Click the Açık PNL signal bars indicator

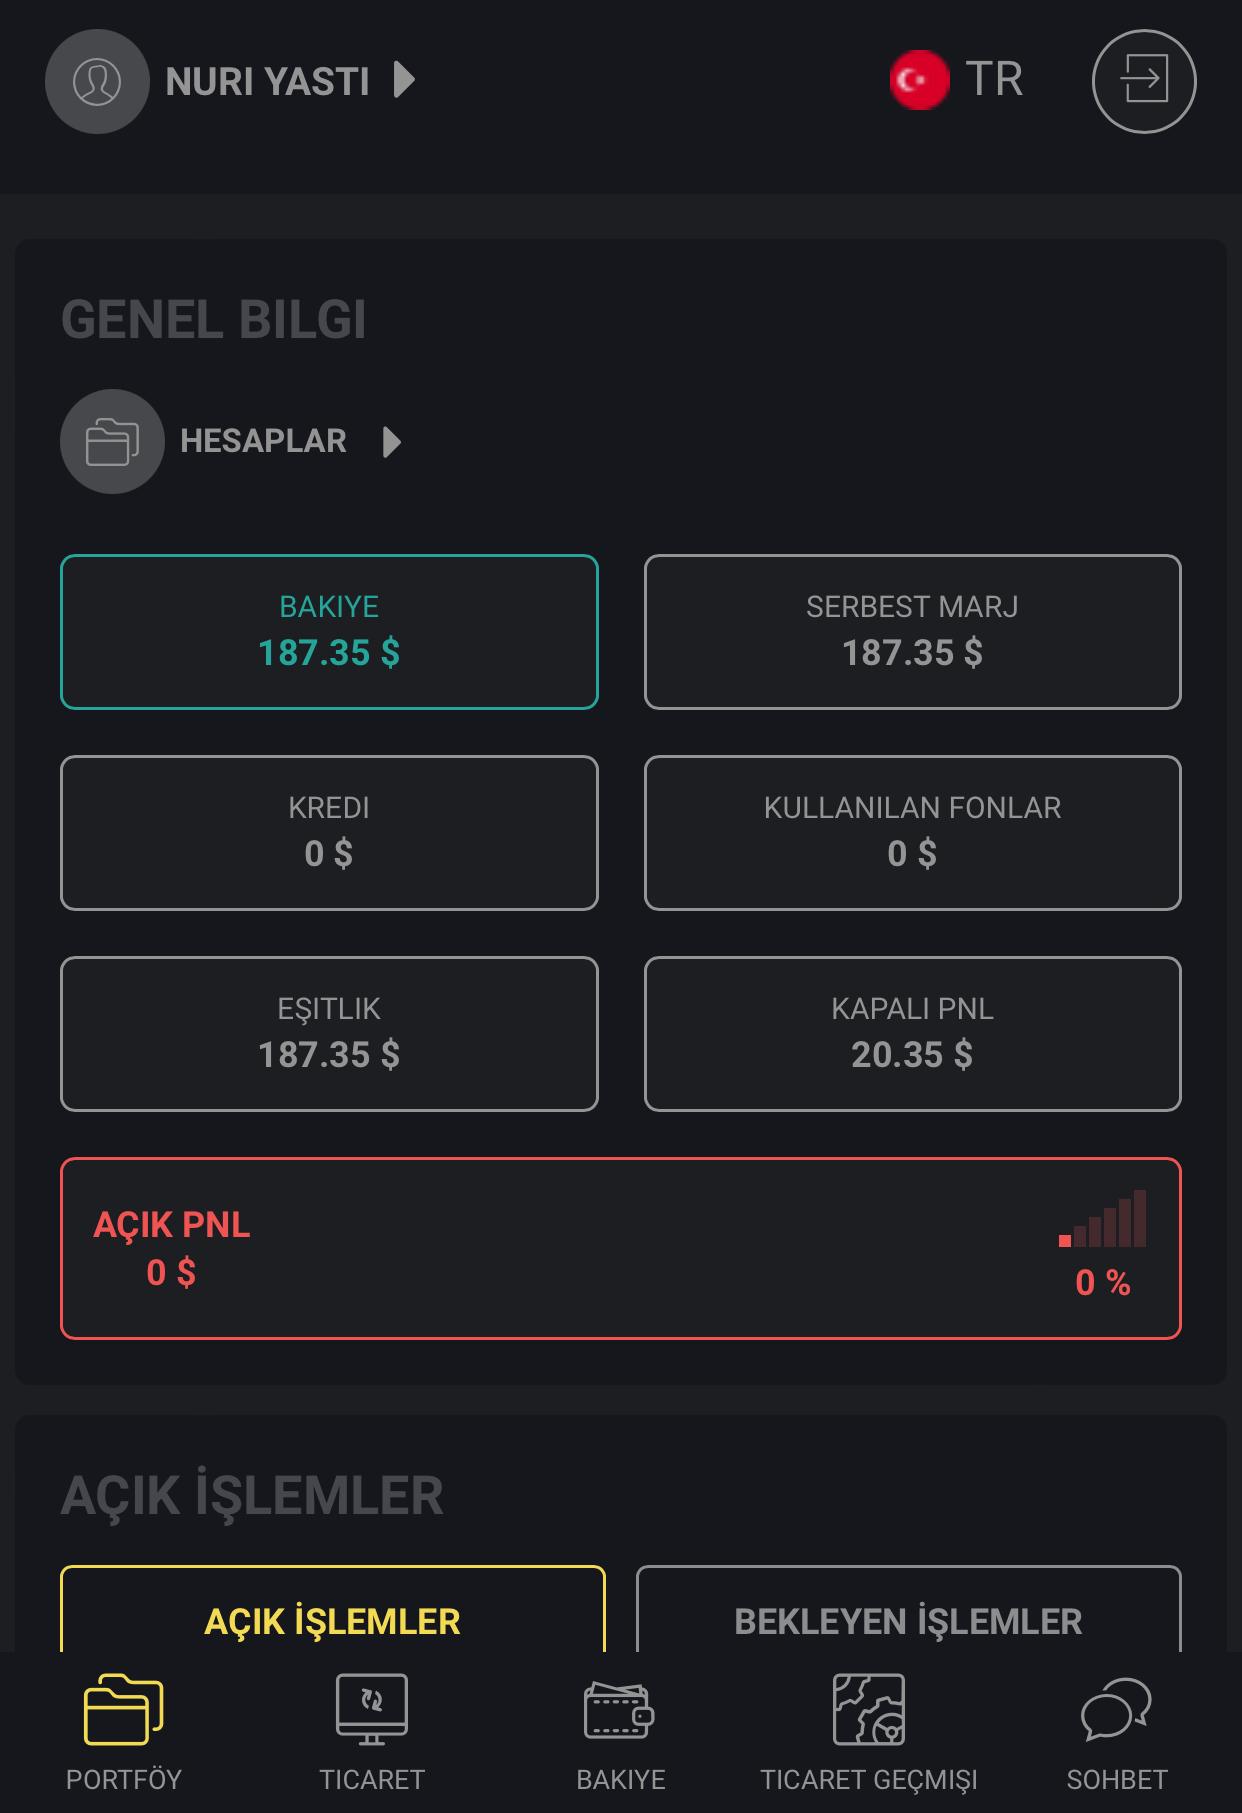coord(1103,1220)
